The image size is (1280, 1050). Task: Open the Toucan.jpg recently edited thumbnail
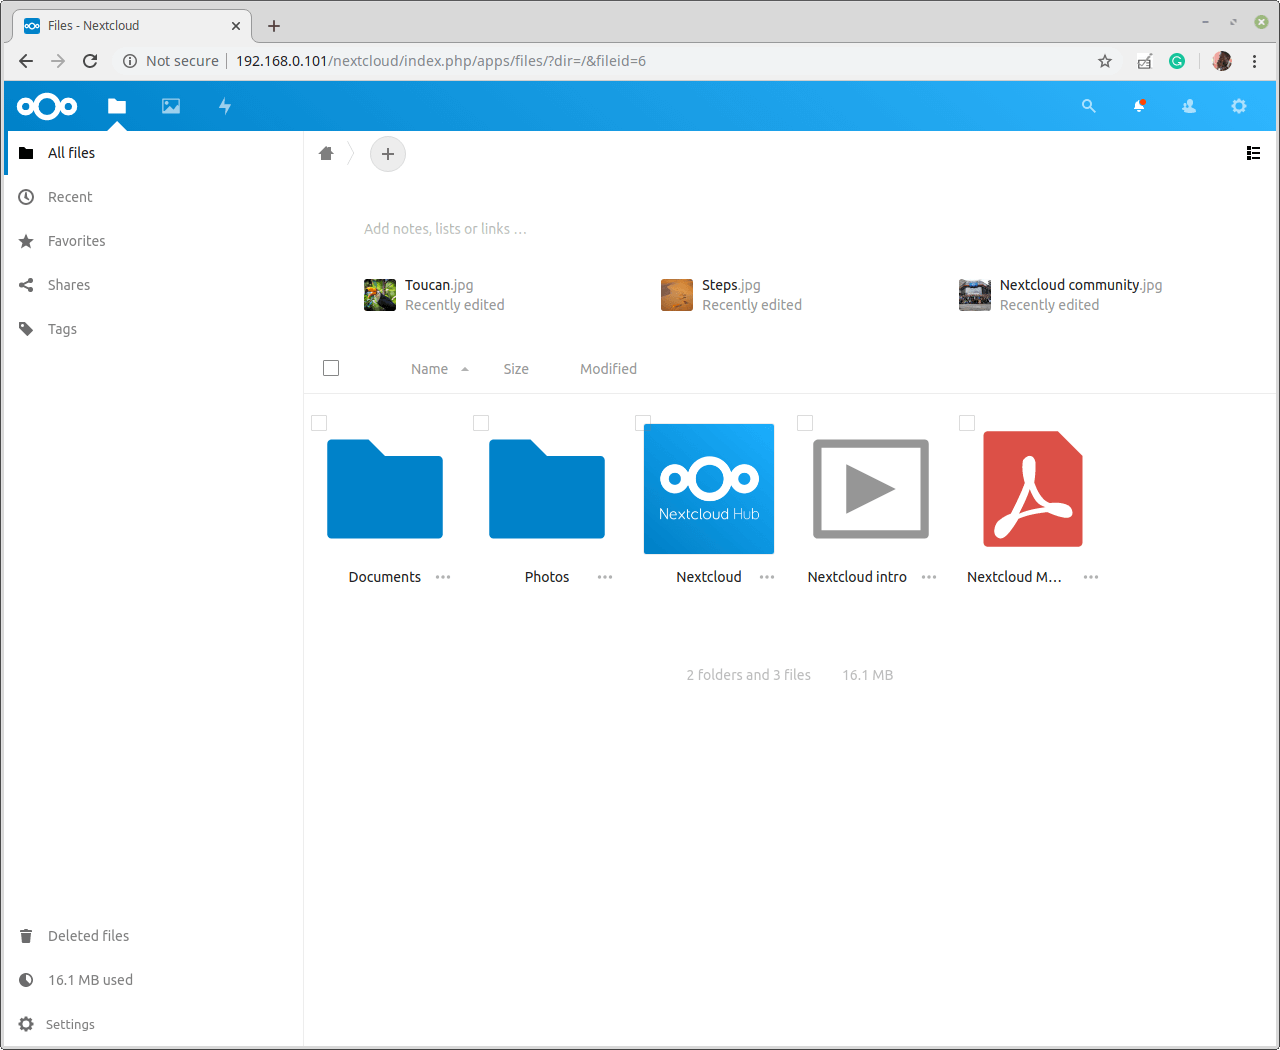coord(380,295)
